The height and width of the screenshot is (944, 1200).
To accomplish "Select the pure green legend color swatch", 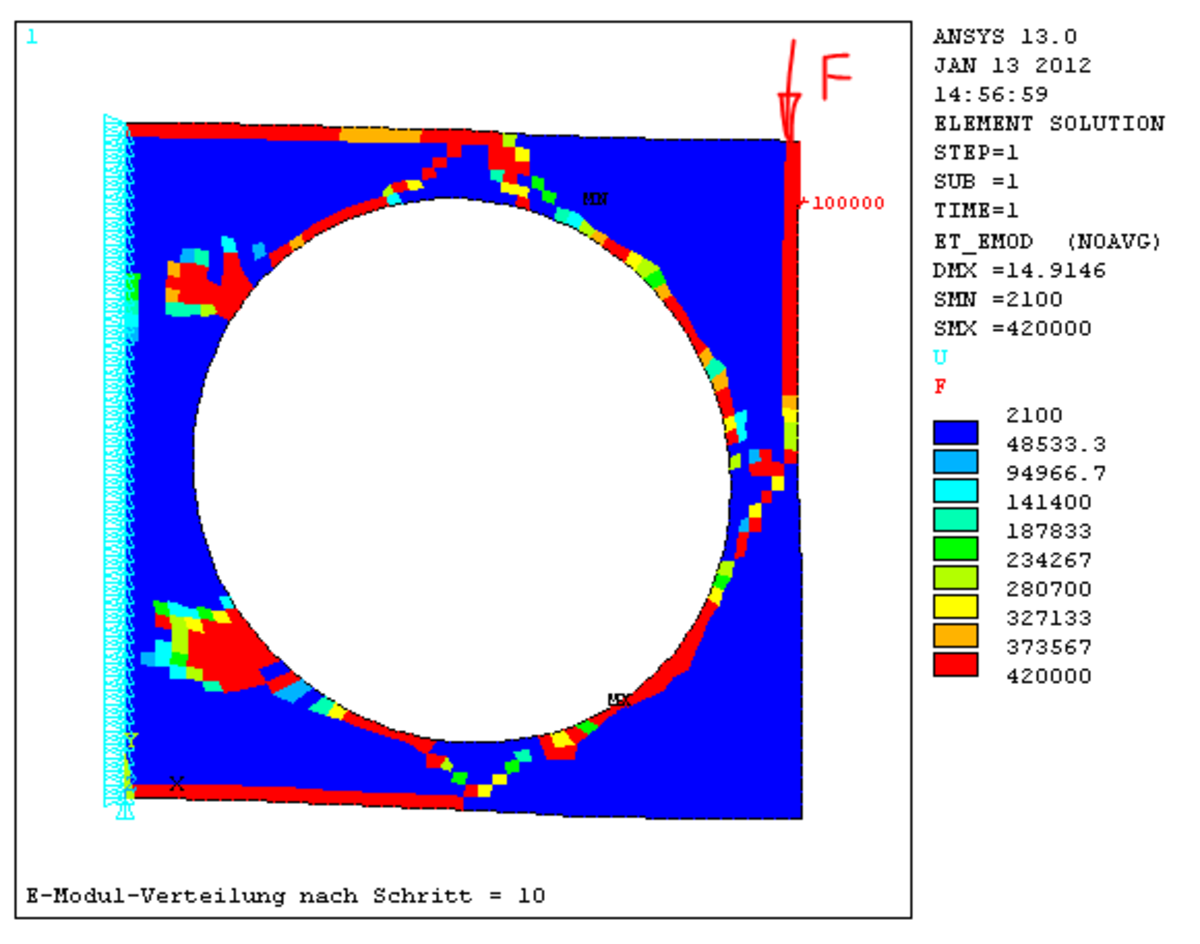I will pos(955,548).
